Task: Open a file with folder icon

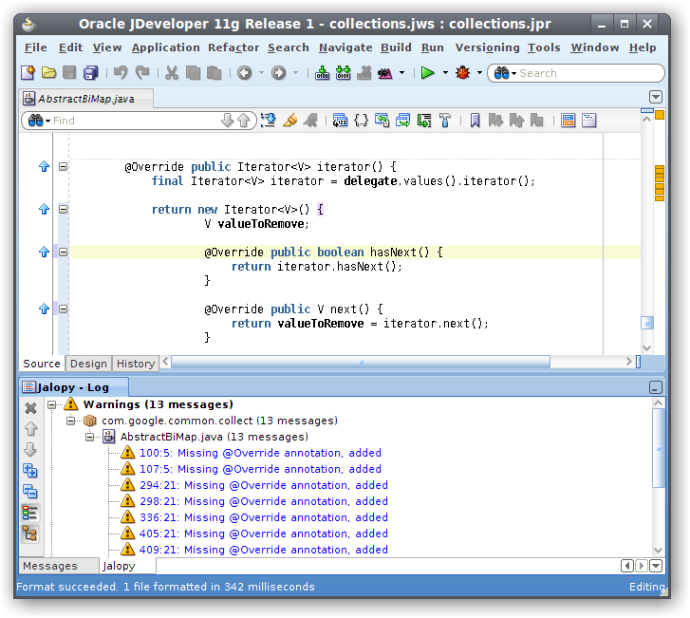Action: click(x=49, y=73)
